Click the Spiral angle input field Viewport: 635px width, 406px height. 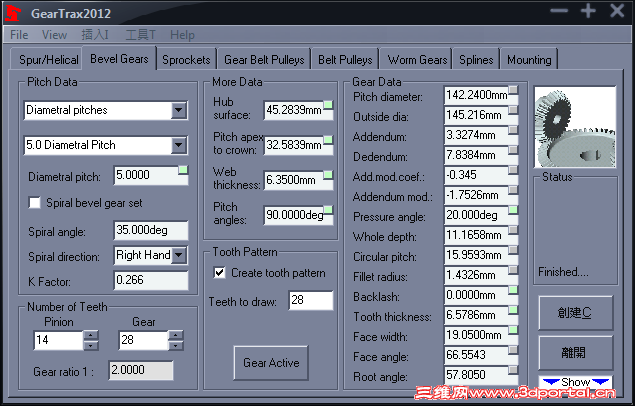pos(151,230)
